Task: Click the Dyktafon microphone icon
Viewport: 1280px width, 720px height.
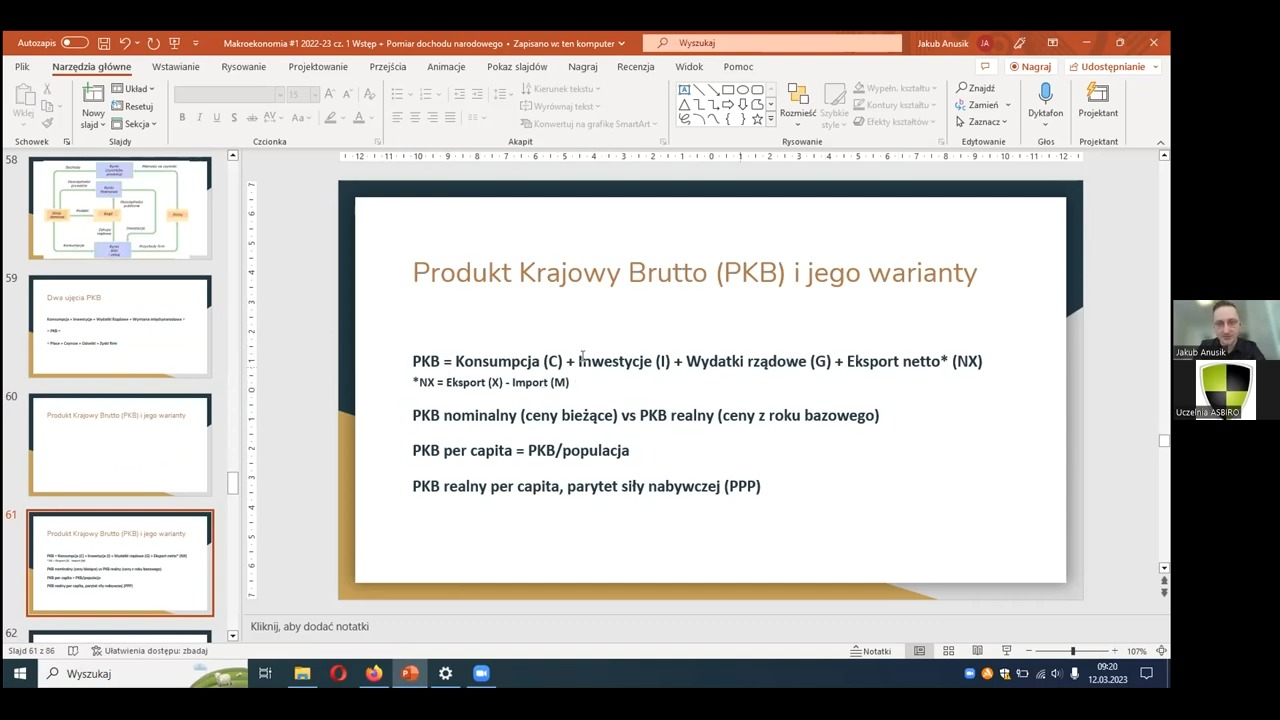Action: point(1045,94)
